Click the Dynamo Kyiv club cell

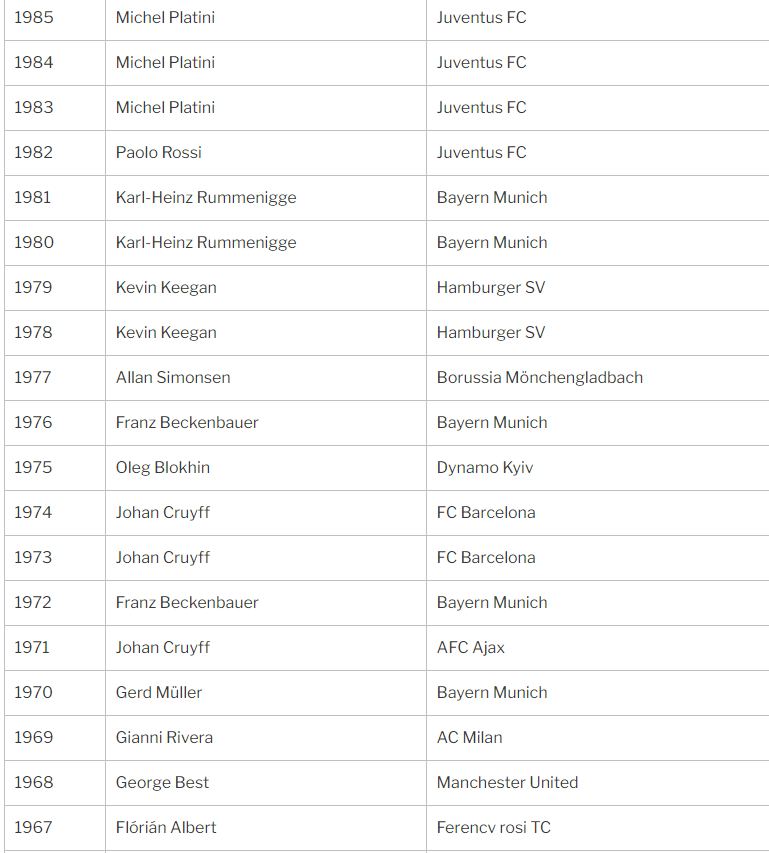(485, 468)
